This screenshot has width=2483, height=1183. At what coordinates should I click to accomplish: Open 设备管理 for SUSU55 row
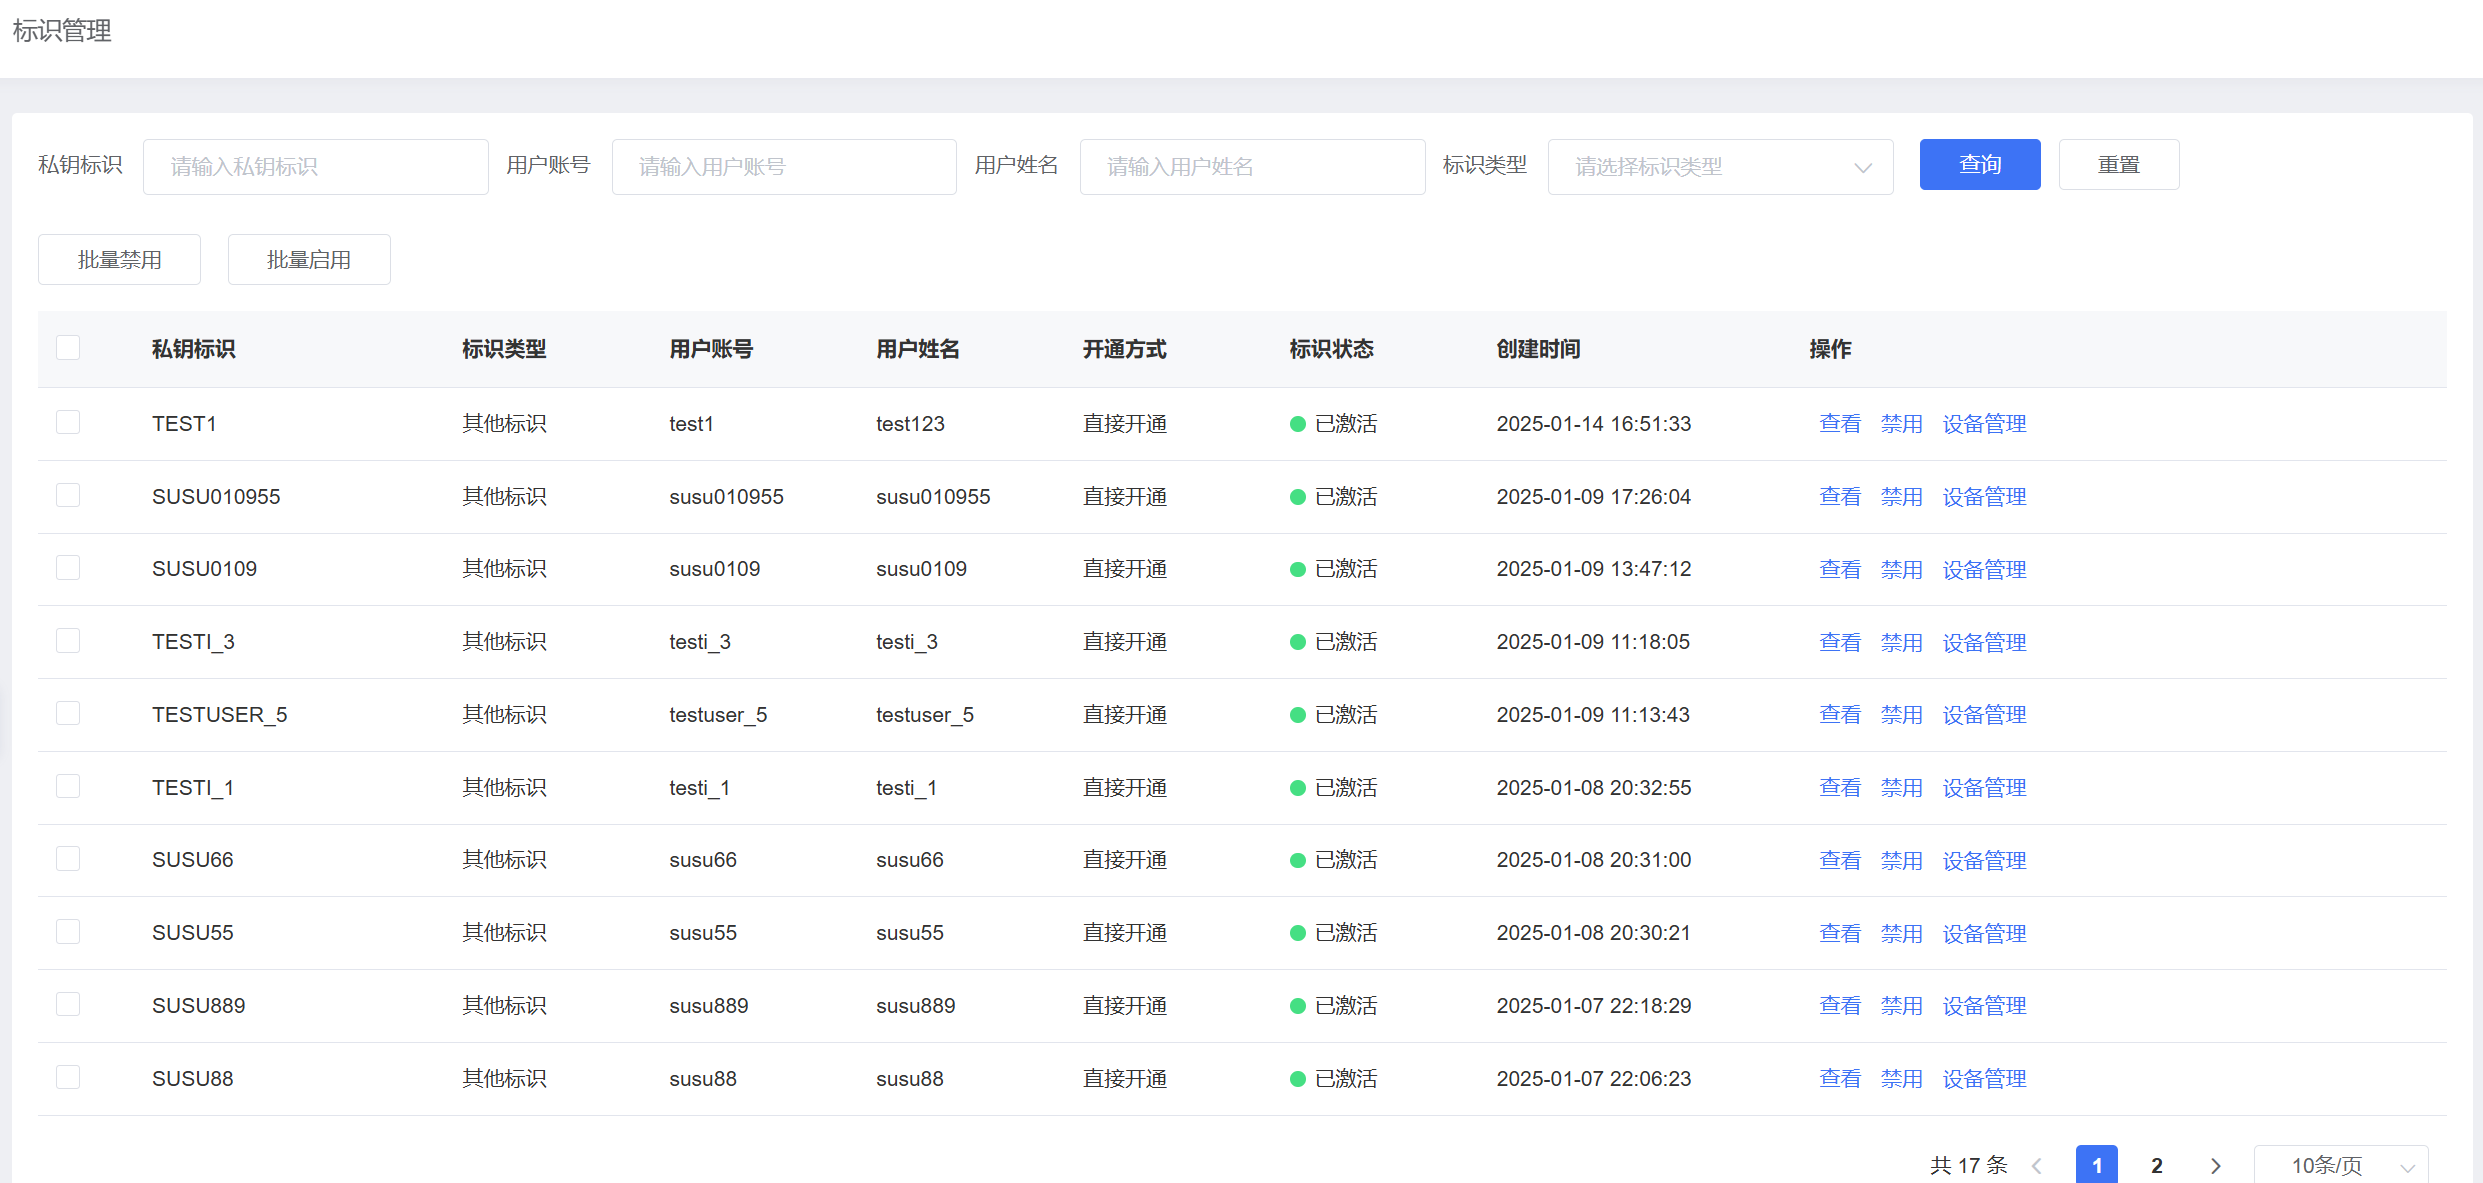pos(1985,934)
